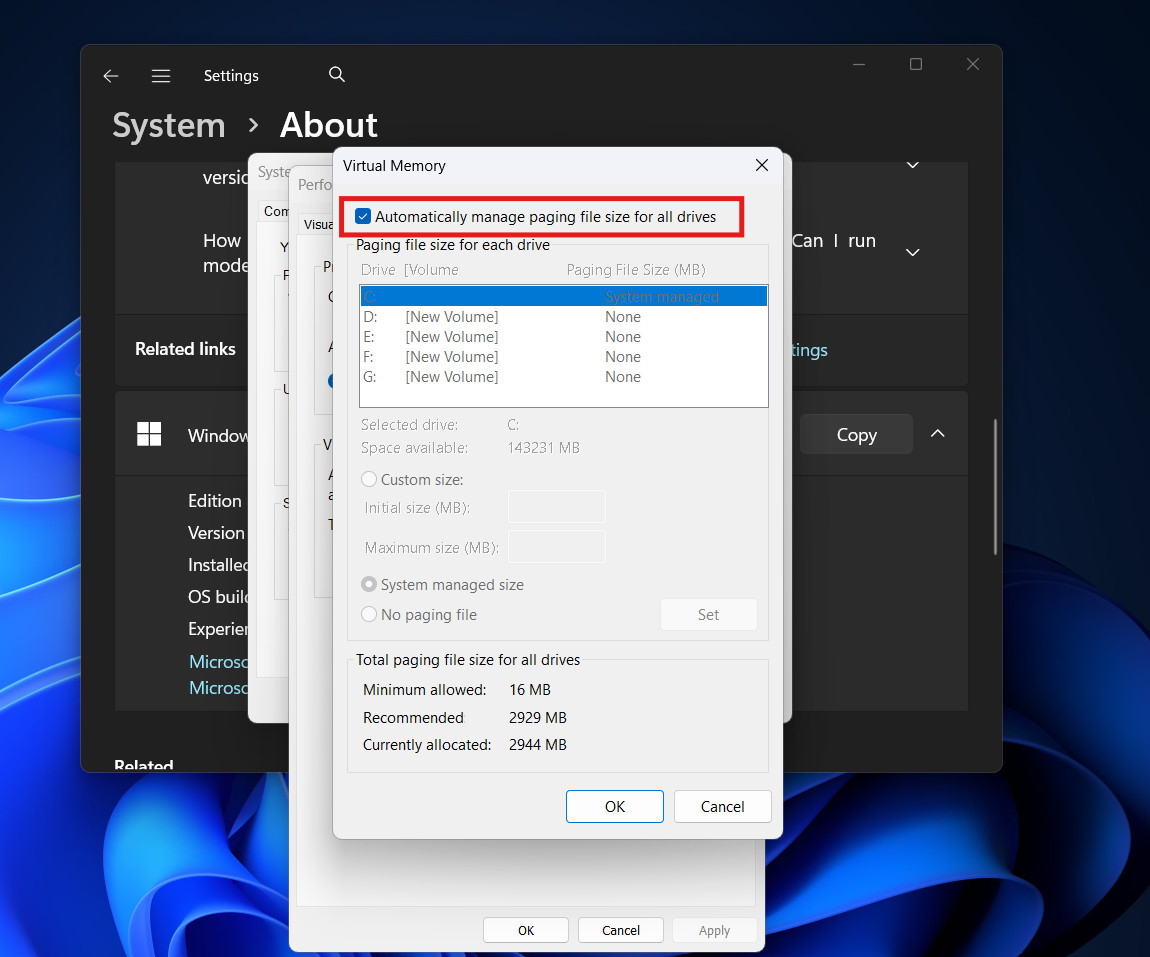Screen dimensions: 1150x957
Task: Uncheck automatically manage paging file size
Action: click(x=360, y=216)
